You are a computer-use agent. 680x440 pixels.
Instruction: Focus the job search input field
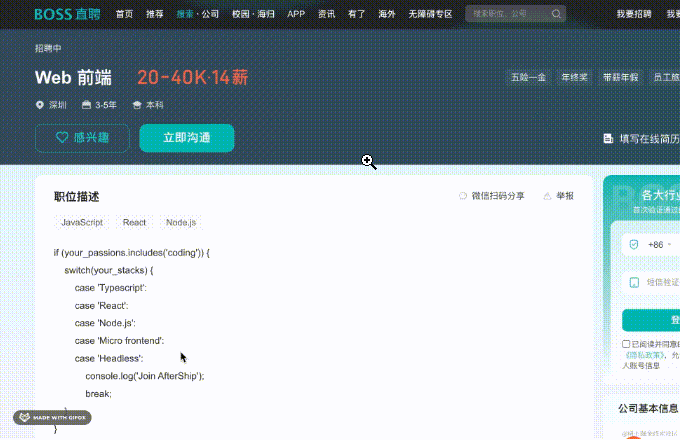(507, 14)
